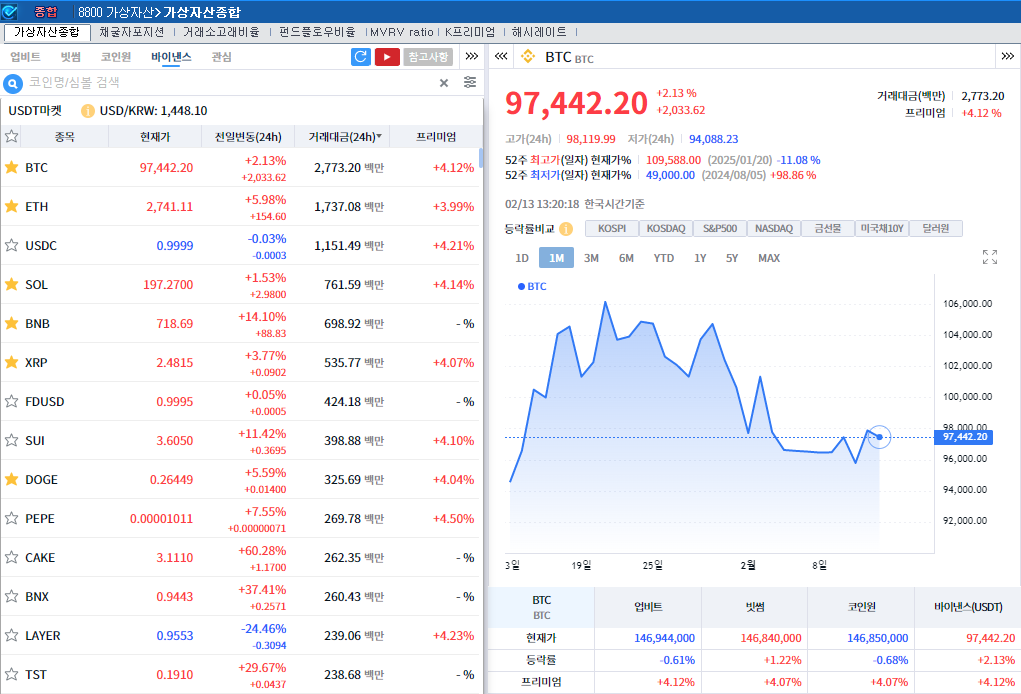
Task: Click the magnifier search icon
Action: (14, 83)
